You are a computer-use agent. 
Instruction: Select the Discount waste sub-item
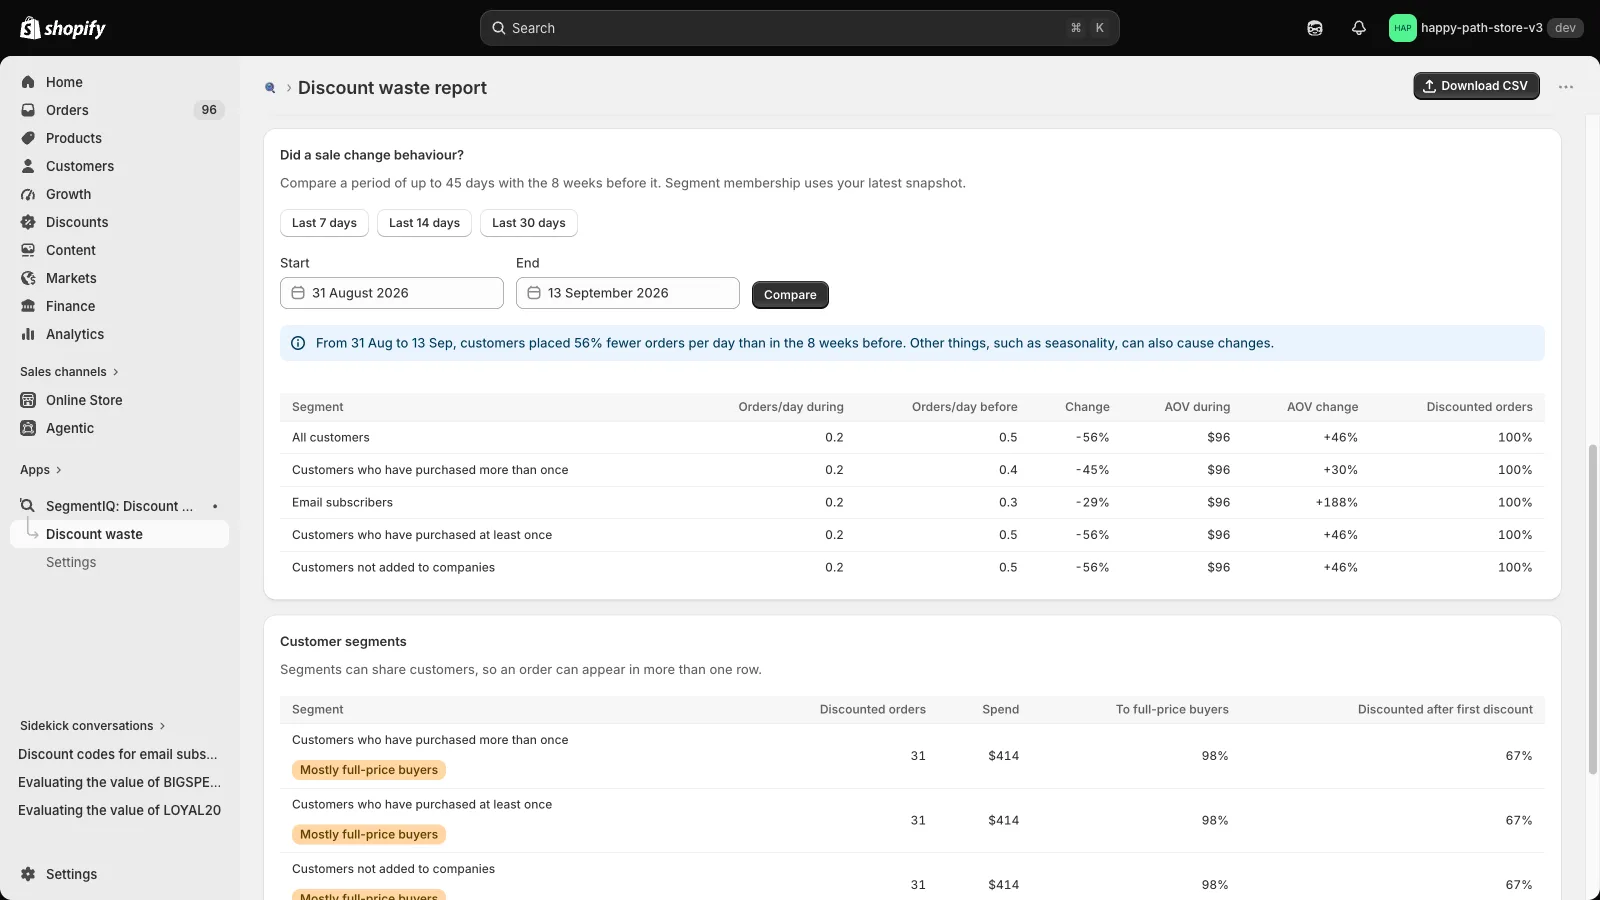[120, 534]
